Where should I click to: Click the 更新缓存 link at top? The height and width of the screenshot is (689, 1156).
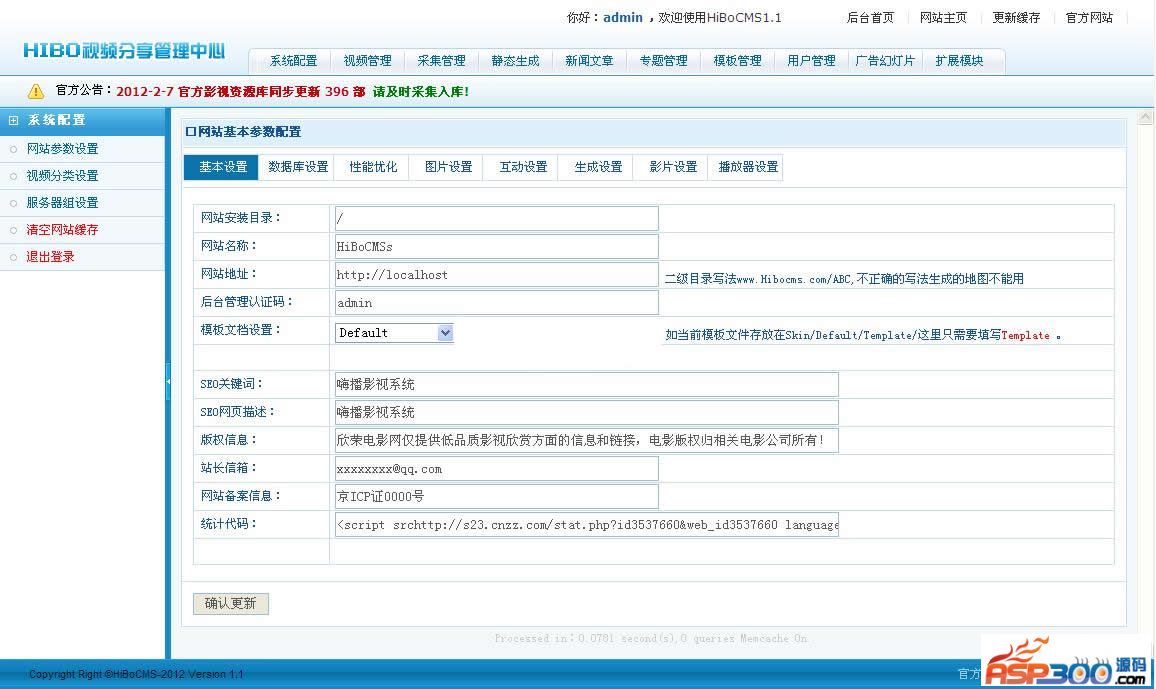(1016, 18)
